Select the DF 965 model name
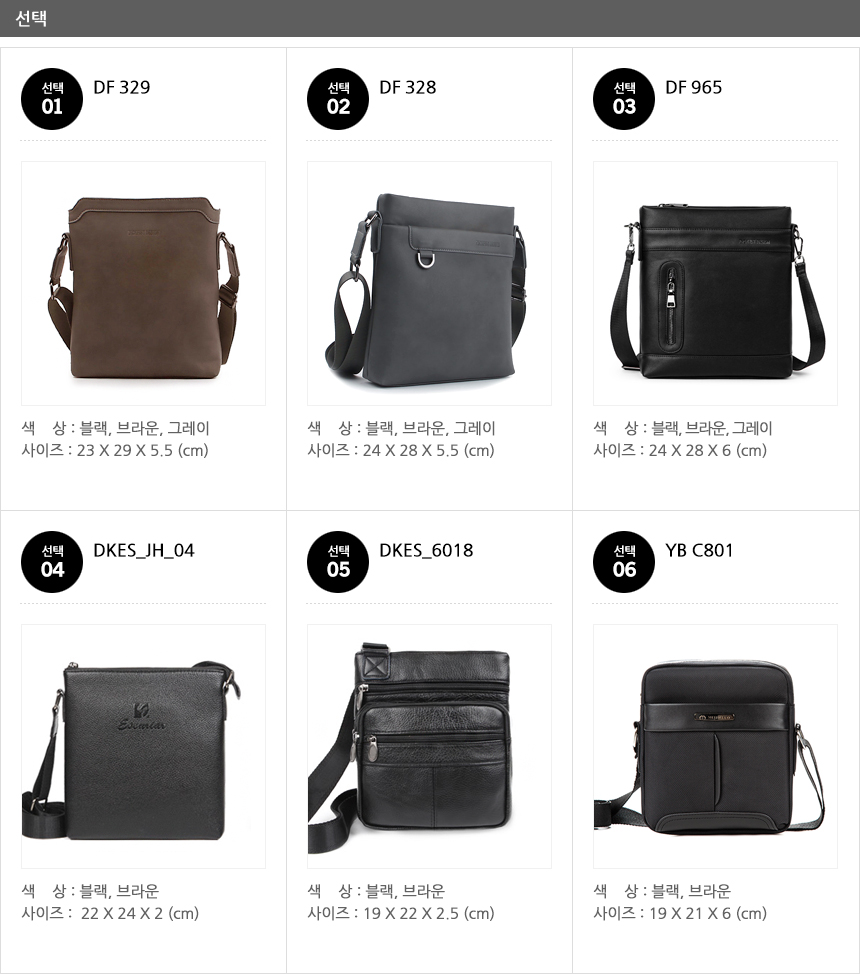860x974 pixels. (693, 88)
